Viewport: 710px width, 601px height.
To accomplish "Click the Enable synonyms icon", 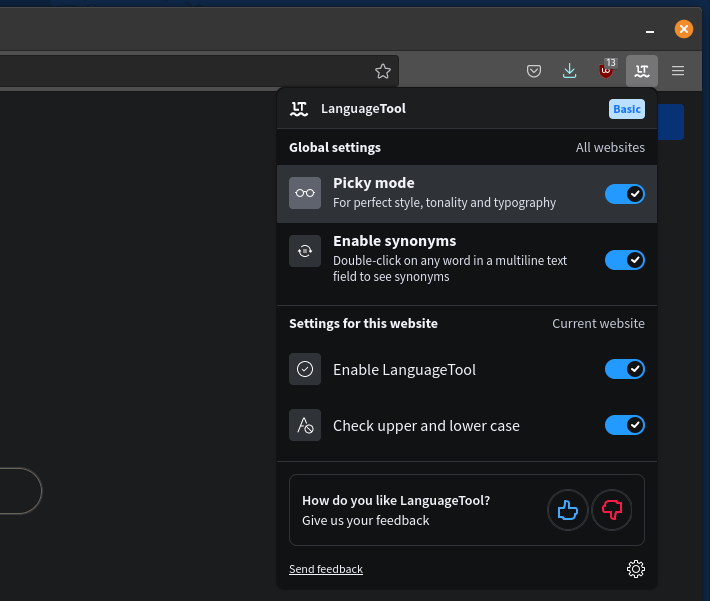I will 305,251.
